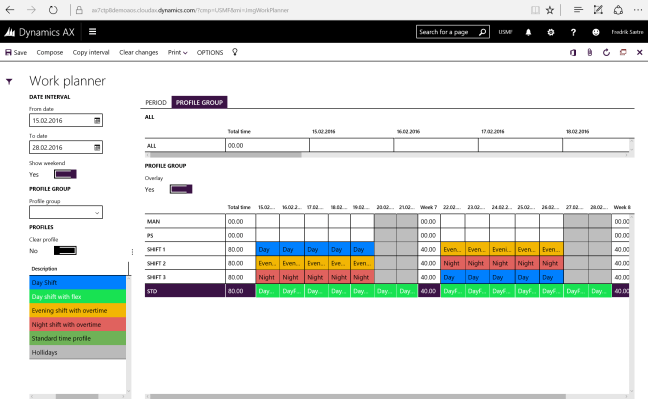Click the search magnifier icon
This screenshot has height=399, width=648.
tap(482, 32)
